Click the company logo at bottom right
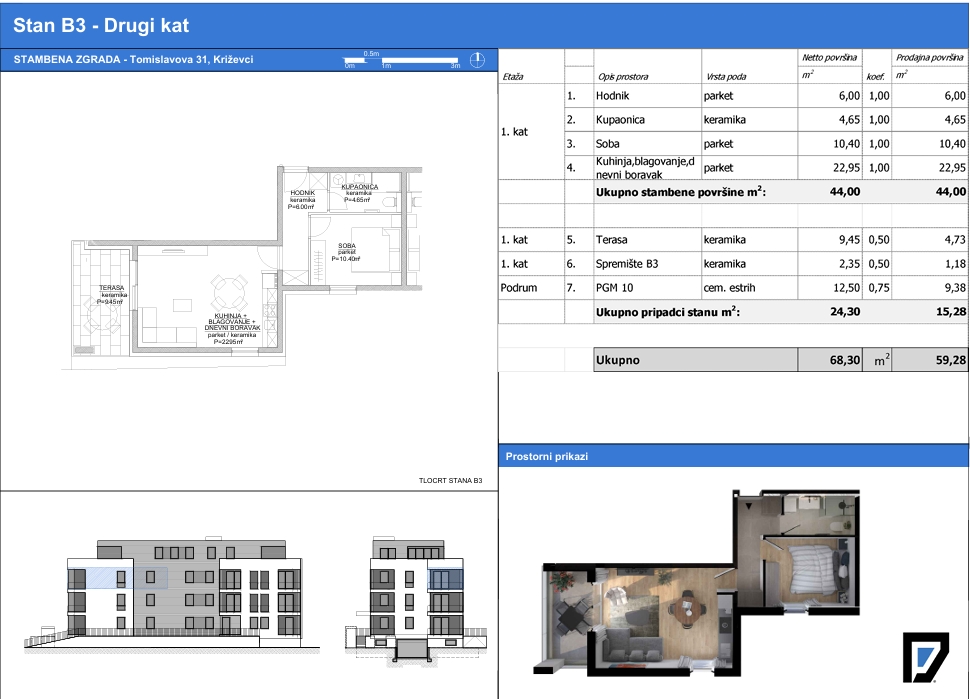The height and width of the screenshot is (699, 970). (x=925, y=657)
